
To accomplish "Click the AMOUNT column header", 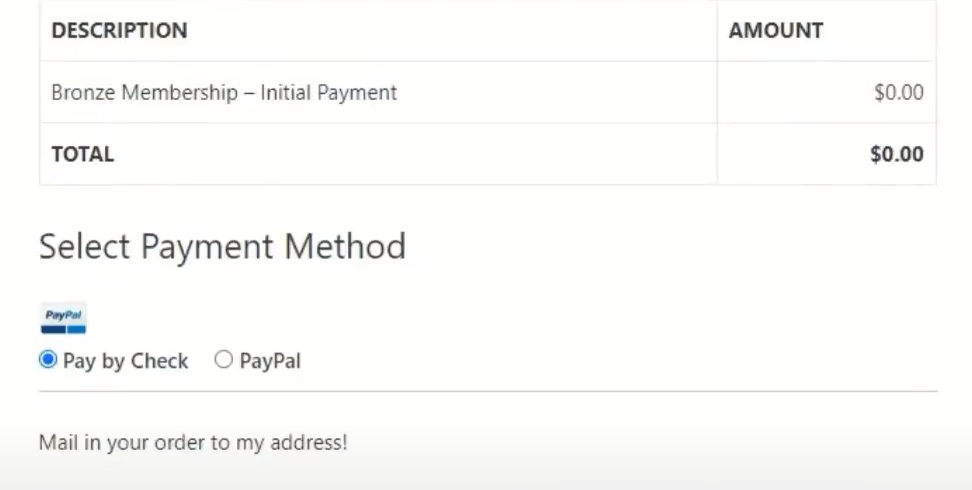I will (775, 30).
